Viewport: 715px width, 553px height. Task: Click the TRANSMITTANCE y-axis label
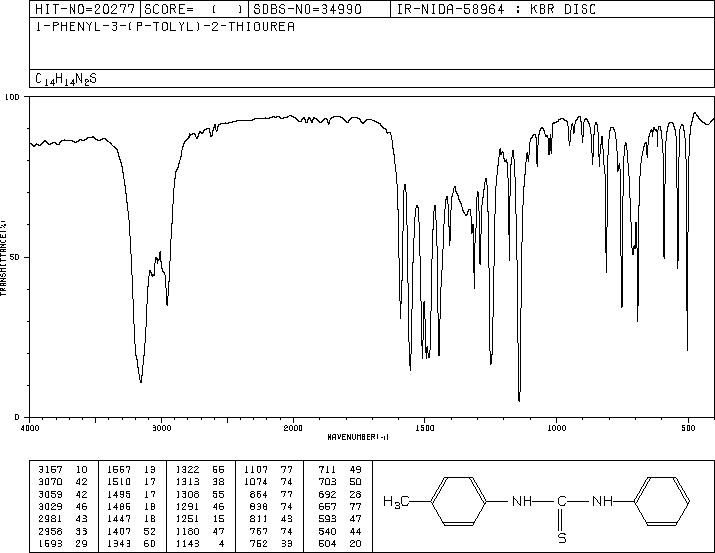5,257
